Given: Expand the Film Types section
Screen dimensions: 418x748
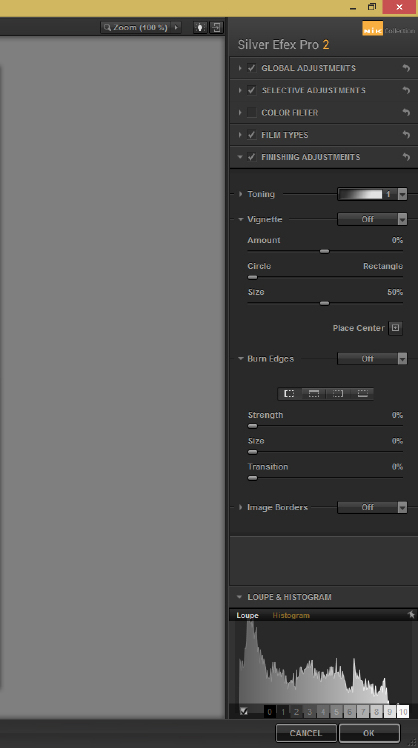Looking at the screenshot, I should (x=240, y=135).
